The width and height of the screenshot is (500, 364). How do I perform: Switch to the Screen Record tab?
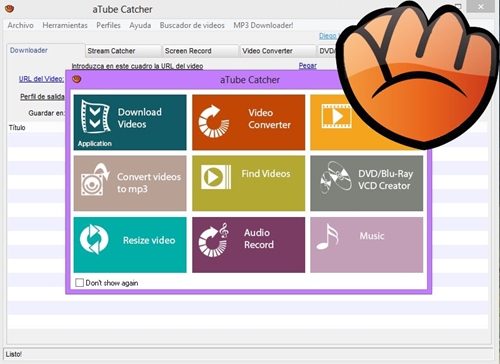click(200, 51)
